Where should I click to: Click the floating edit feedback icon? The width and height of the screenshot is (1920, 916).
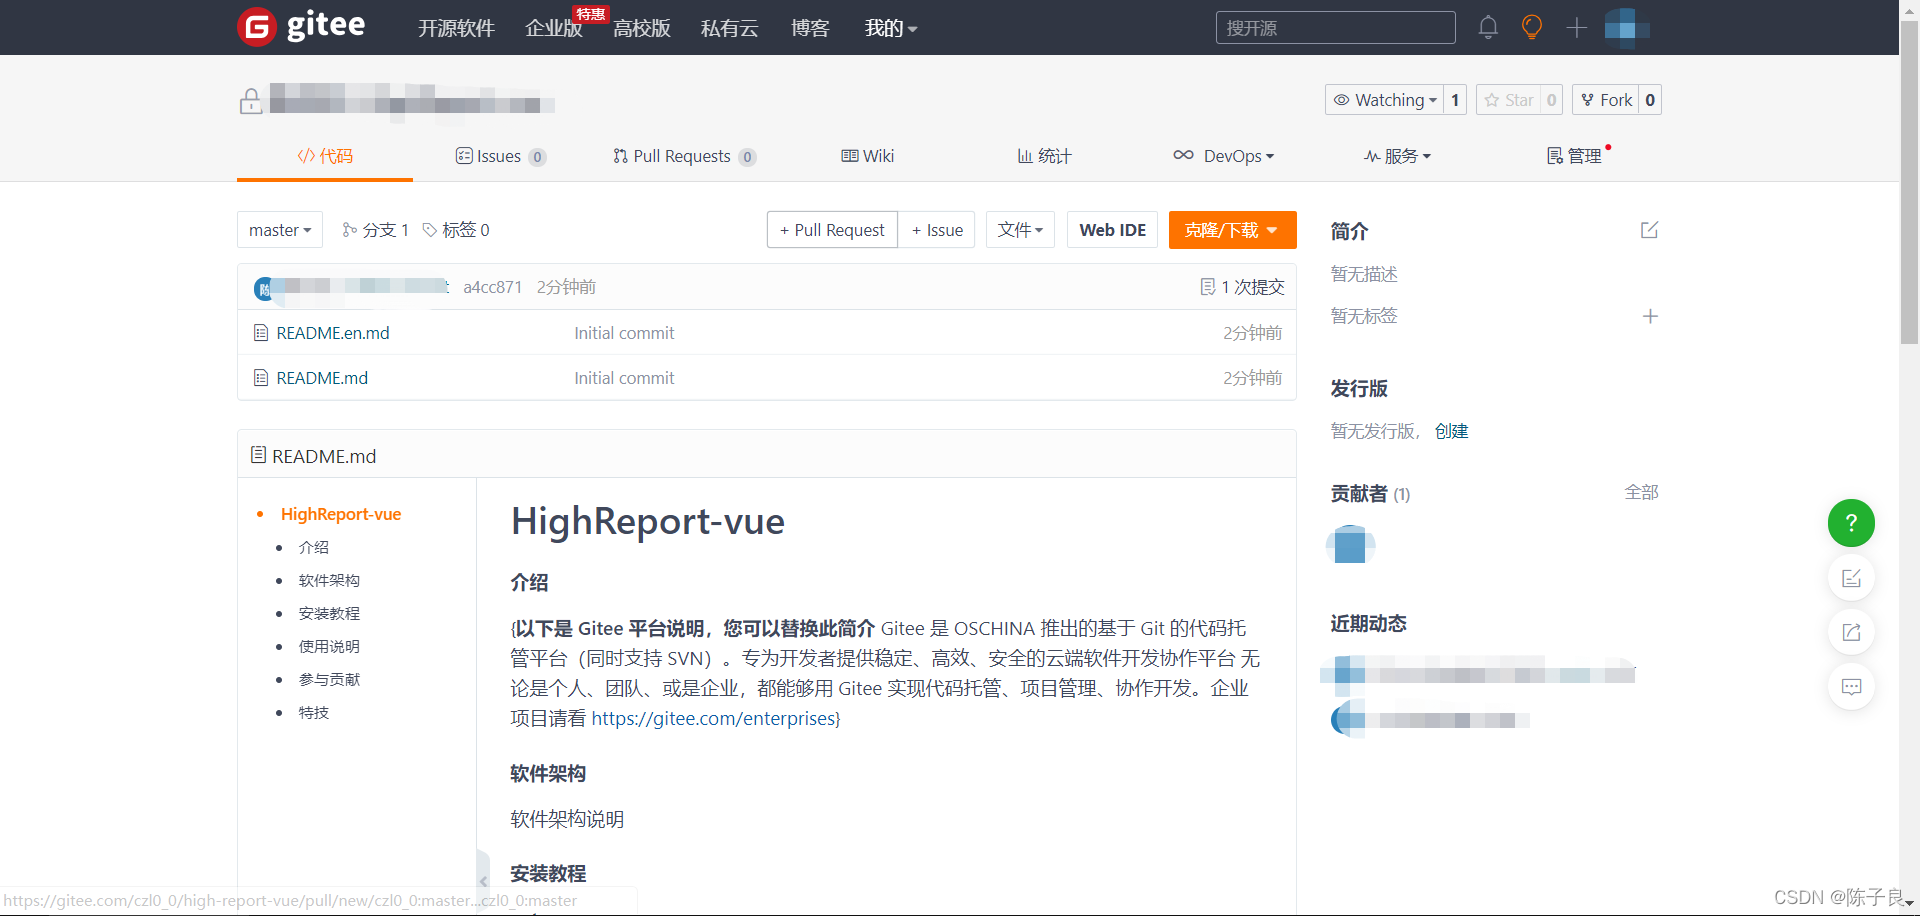coord(1851,578)
